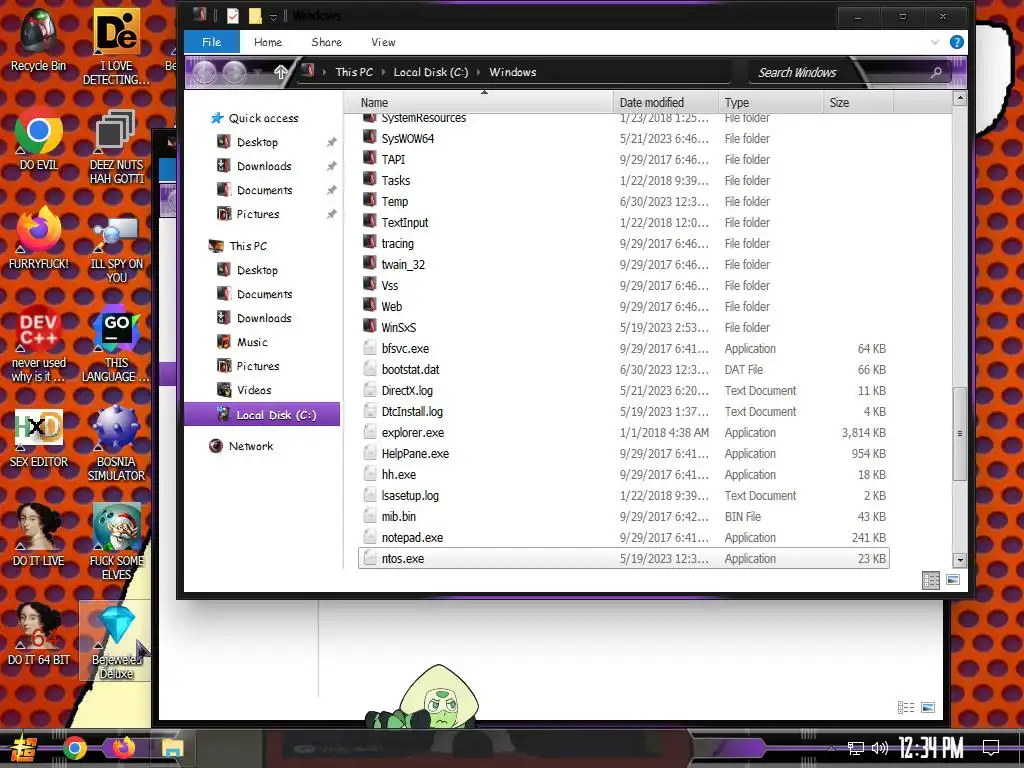Screen dimensions: 1024x768
Task: Sort by the Size column header
Action: pyautogui.click(x=858, y=103)
